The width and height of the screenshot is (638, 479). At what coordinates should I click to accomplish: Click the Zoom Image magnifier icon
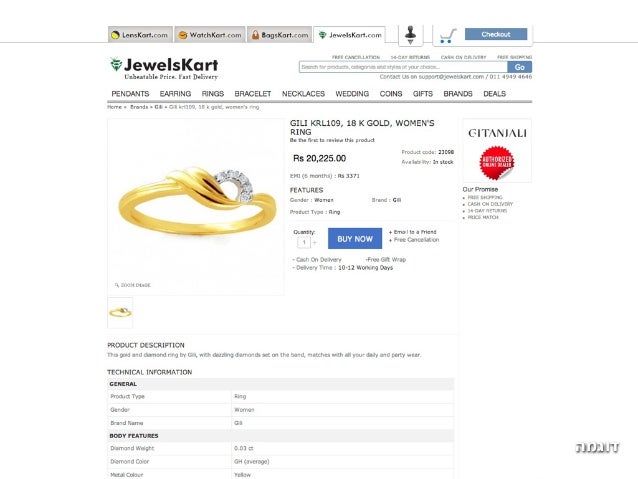pos(117,285)
